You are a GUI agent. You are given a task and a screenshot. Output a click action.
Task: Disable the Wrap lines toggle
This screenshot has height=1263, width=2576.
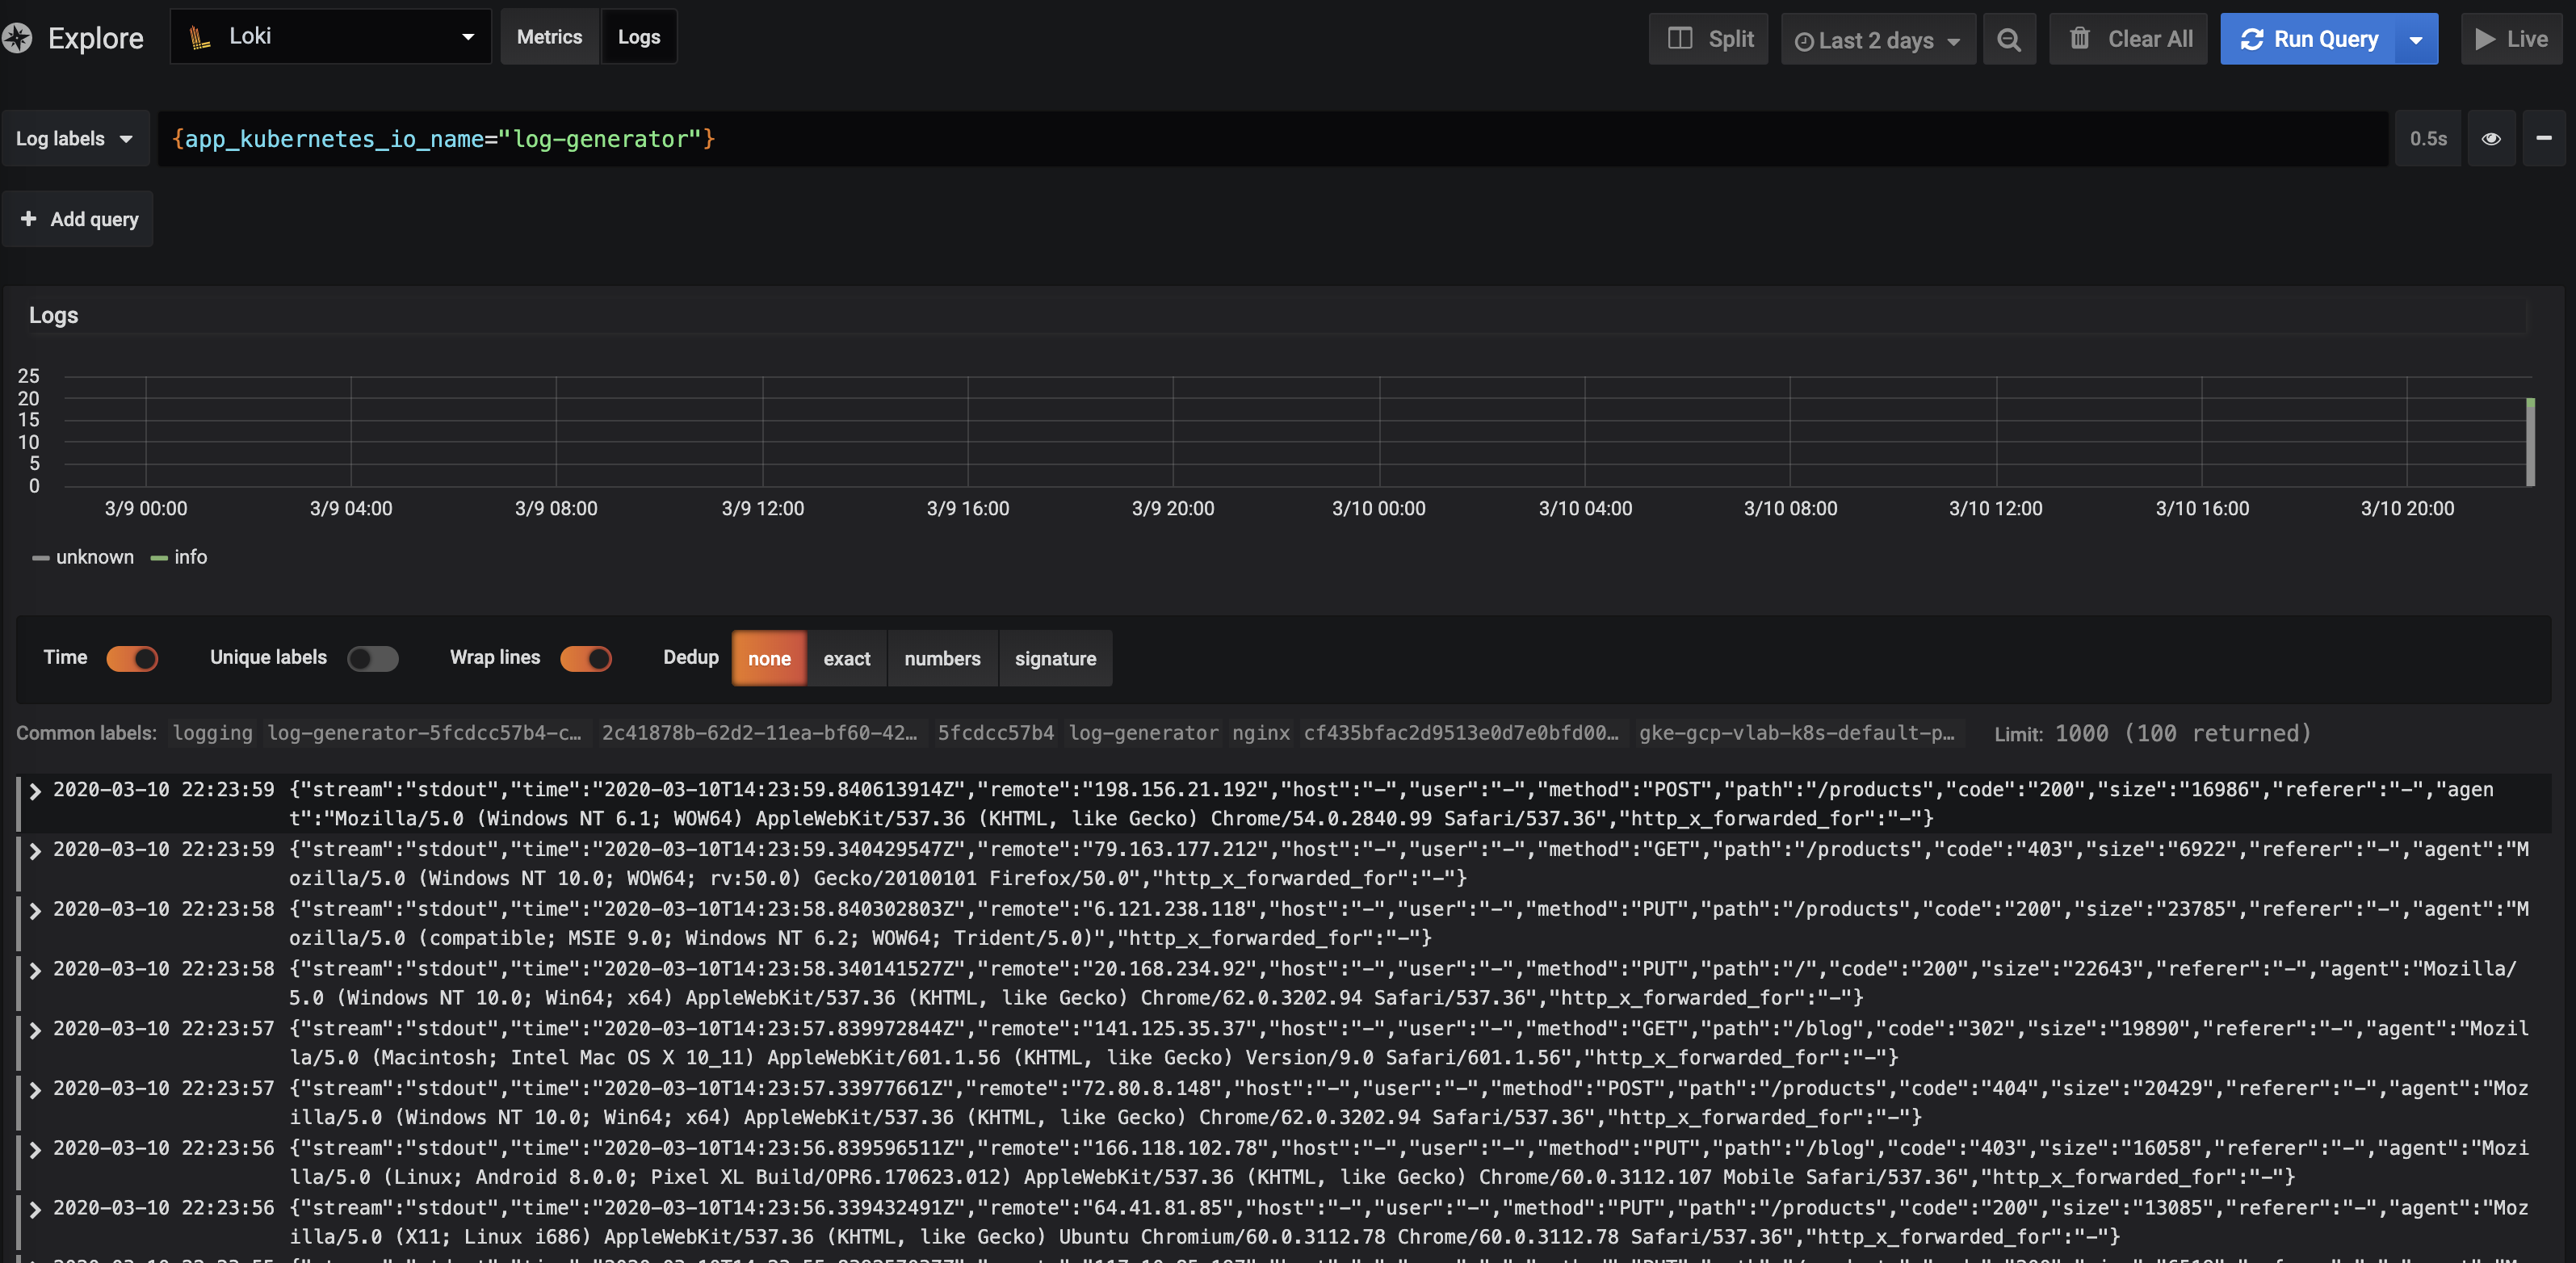coord(586,659)
